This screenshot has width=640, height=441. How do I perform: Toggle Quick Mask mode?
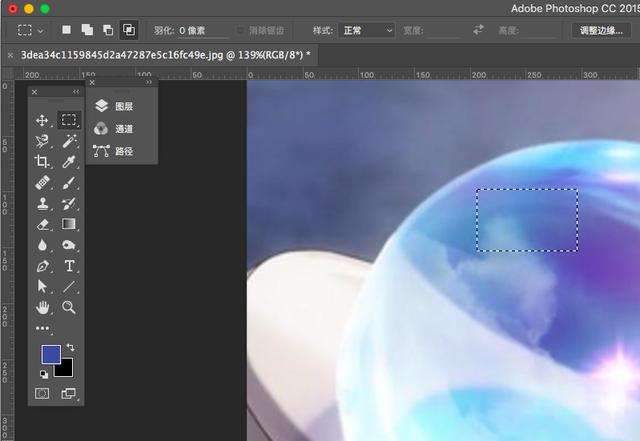(42, 393)
